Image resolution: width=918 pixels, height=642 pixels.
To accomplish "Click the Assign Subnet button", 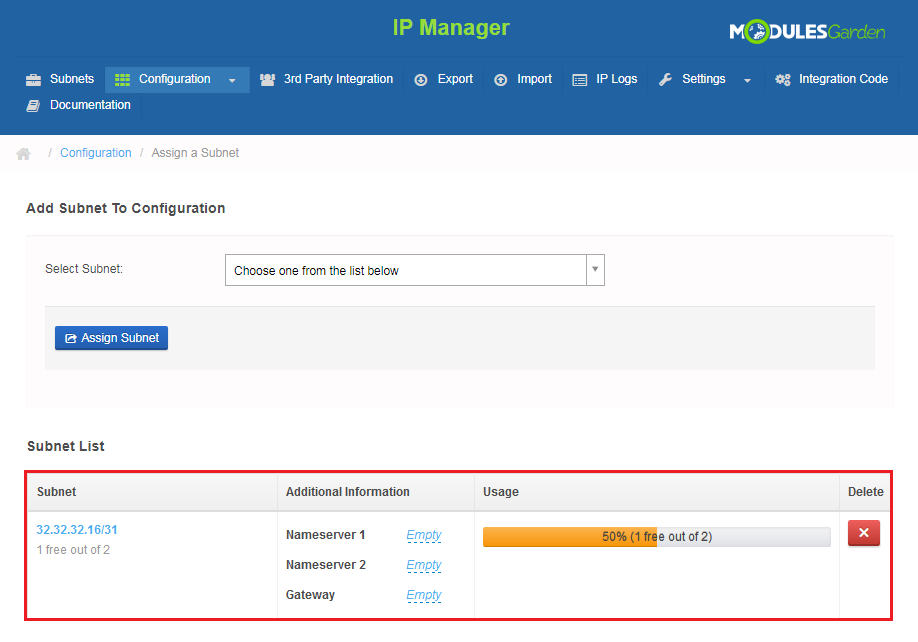I will click(x=111, y=338).
